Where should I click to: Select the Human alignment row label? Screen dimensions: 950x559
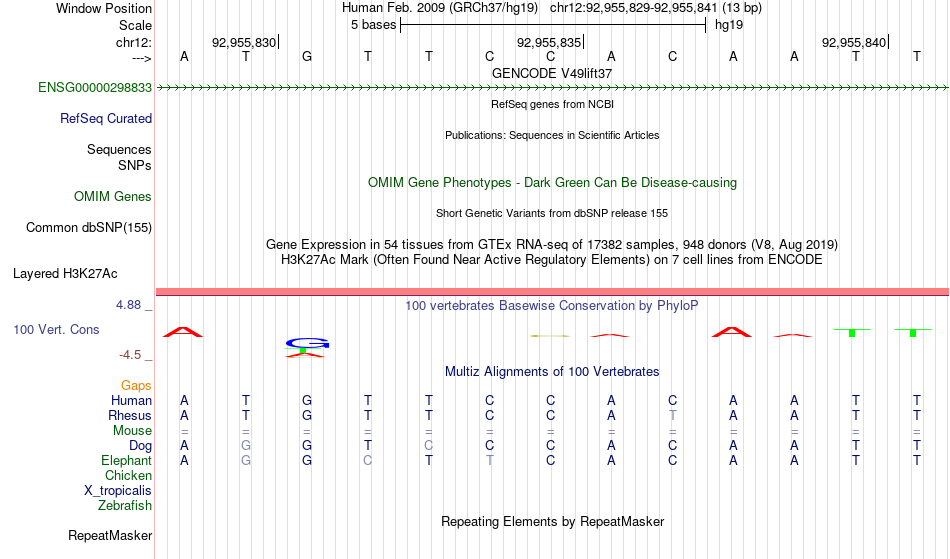tap(131, 401)
